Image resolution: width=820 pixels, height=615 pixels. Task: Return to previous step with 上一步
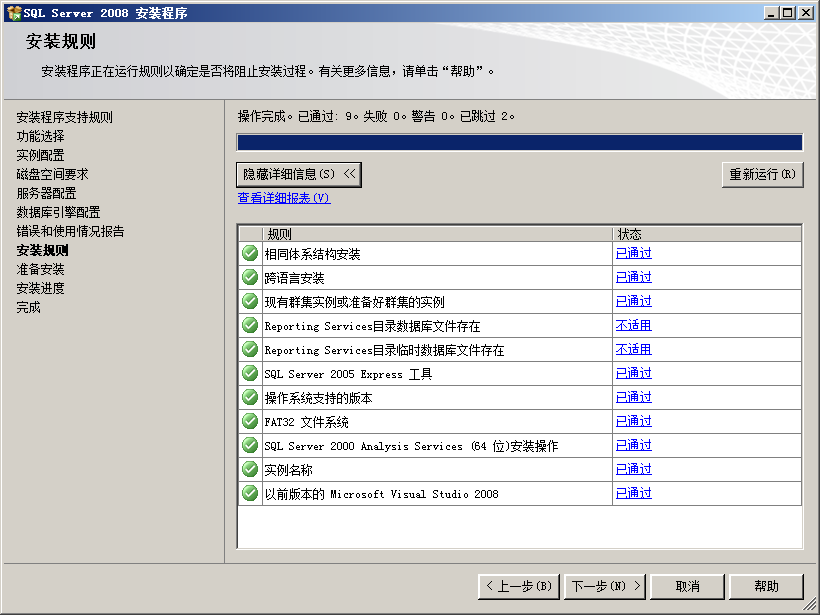518,586
